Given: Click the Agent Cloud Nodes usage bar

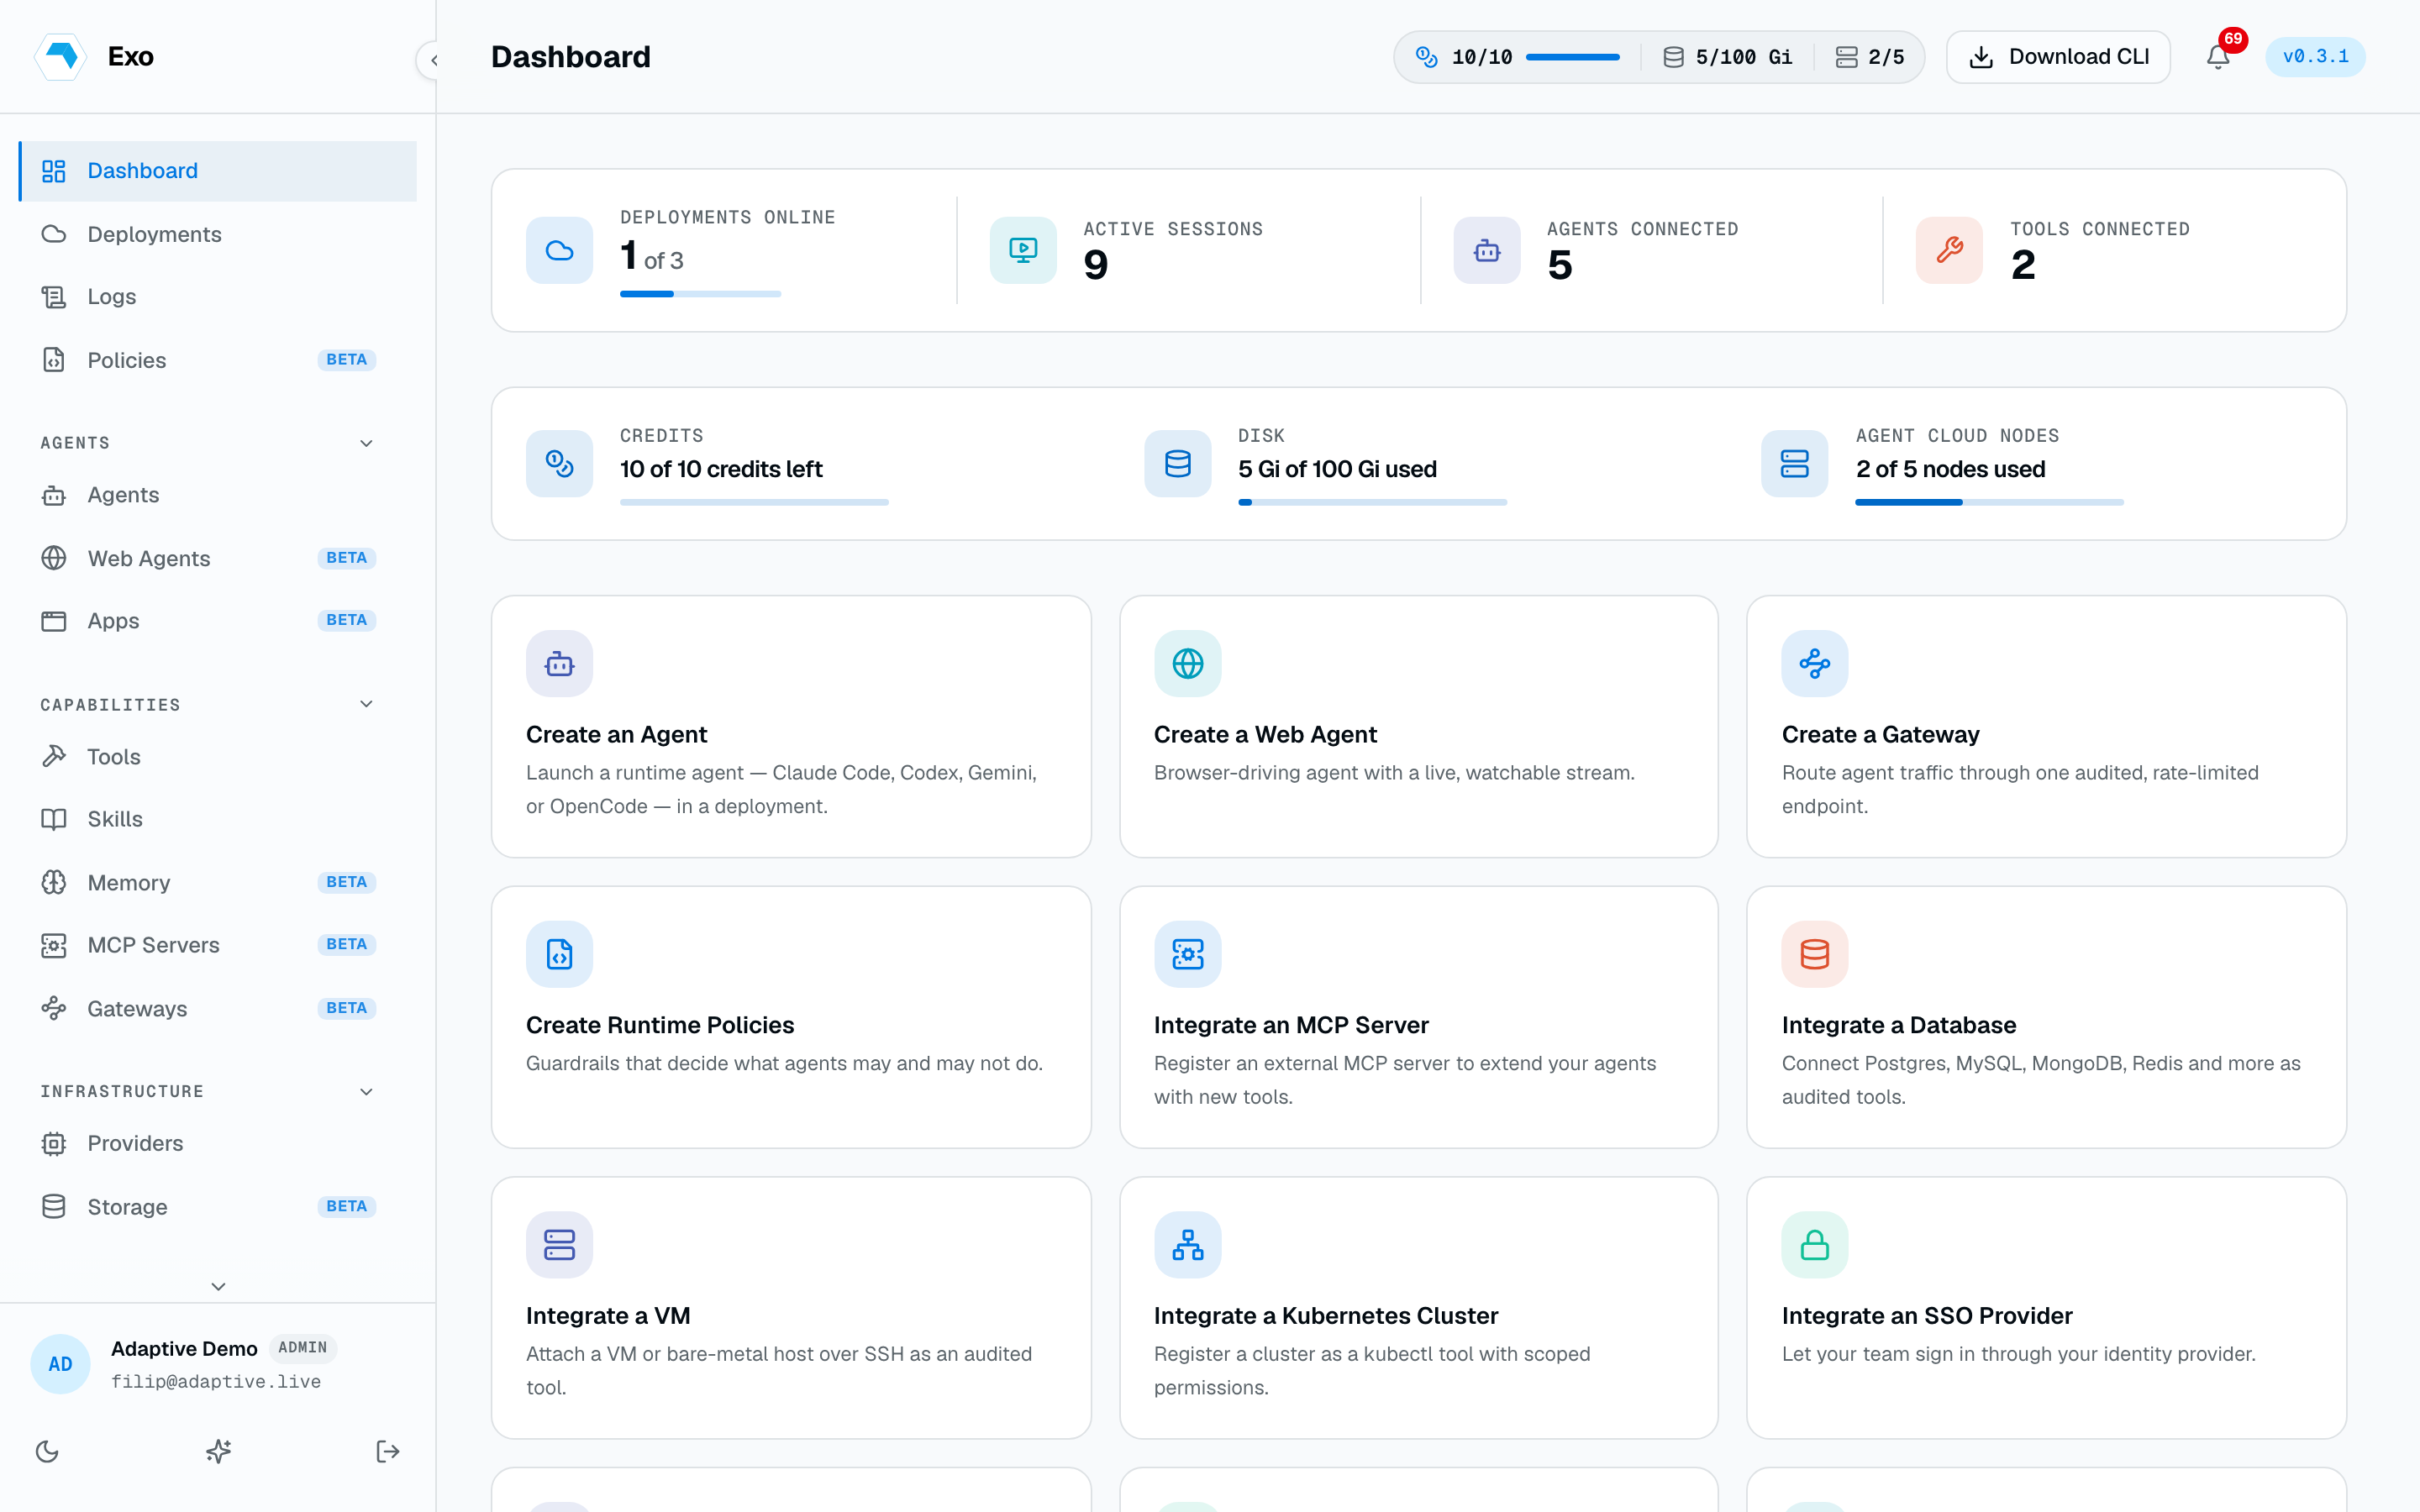Looking at the screenshot, I should [1989, 502].
